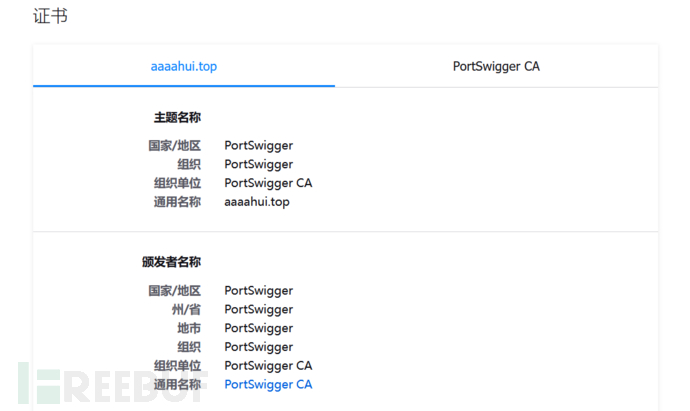Open the PortSwigger CA certificate tab
This screenshot has height=411, width=690.
tap(496, 66)
